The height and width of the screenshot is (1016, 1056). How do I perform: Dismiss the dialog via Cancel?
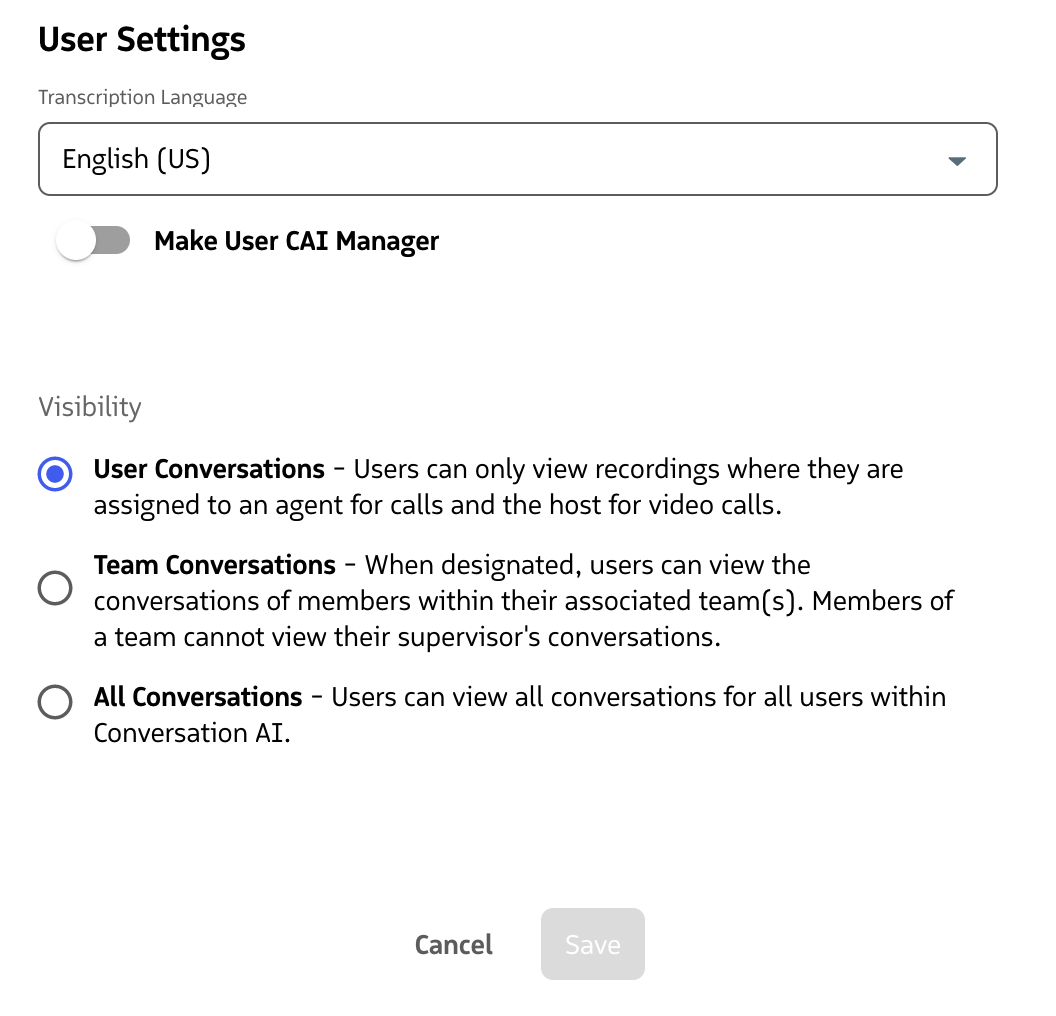pos(453,944)
